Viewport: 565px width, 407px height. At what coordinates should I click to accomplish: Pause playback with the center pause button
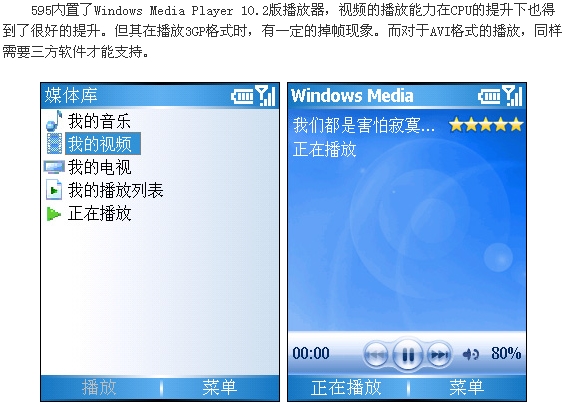[408, 355]
